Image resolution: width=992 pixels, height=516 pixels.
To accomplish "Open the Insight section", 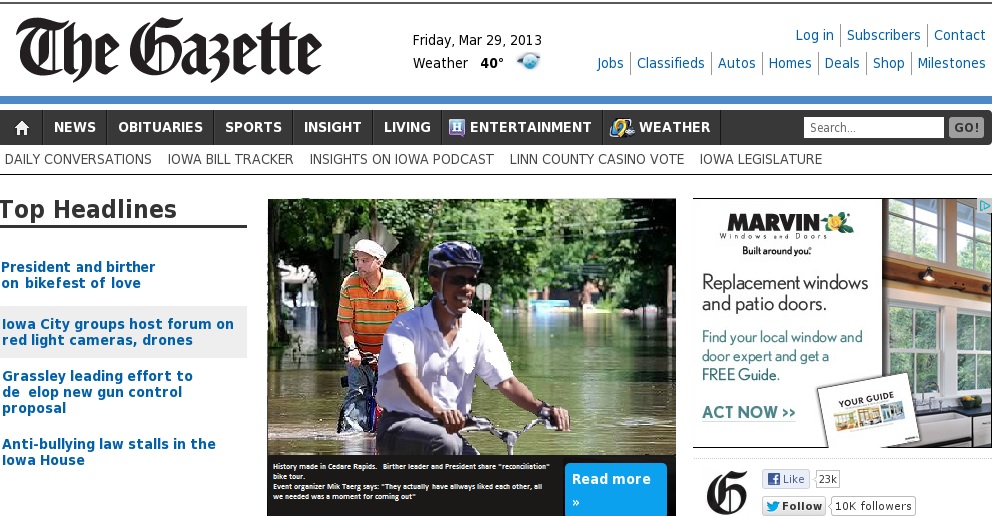I will tap(332, 127).
